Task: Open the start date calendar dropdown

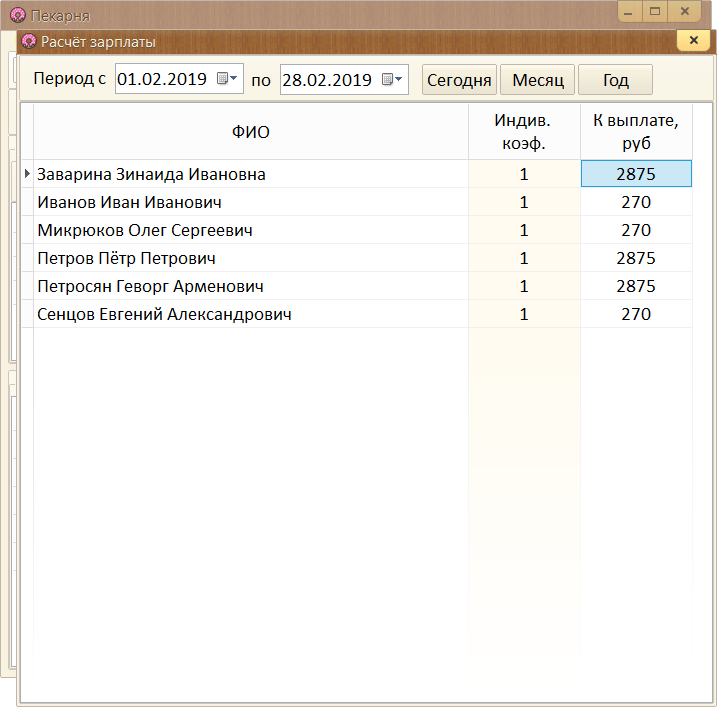Action: [227, 79]
